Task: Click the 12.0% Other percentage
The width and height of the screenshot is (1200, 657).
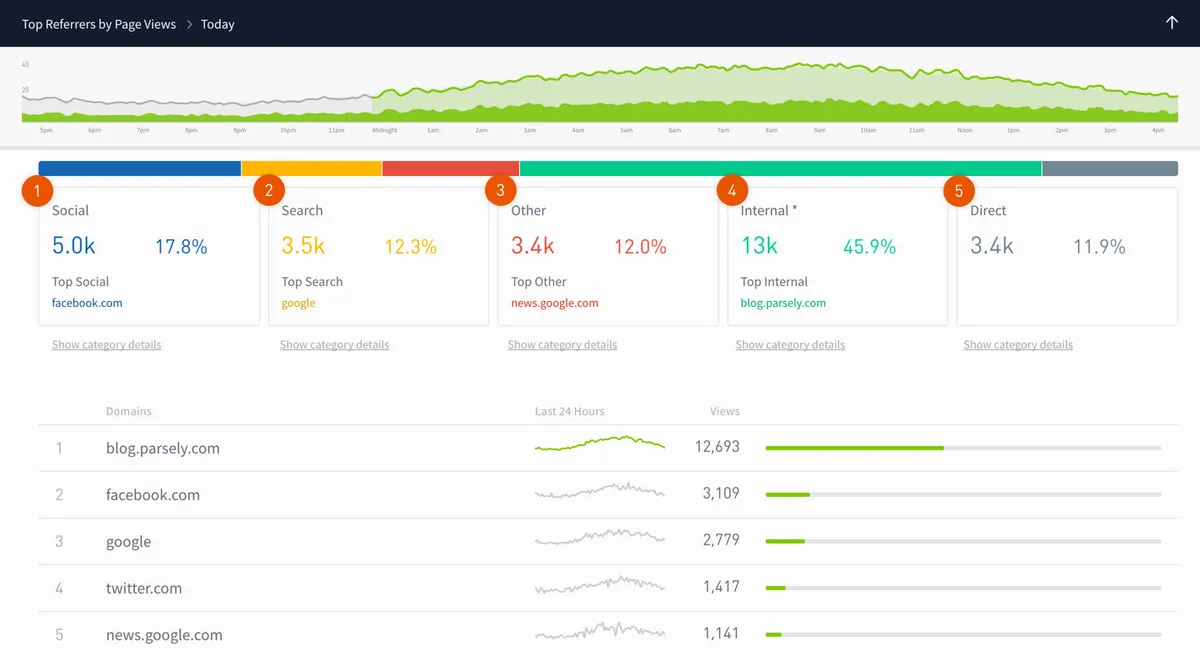Action: 640,246
